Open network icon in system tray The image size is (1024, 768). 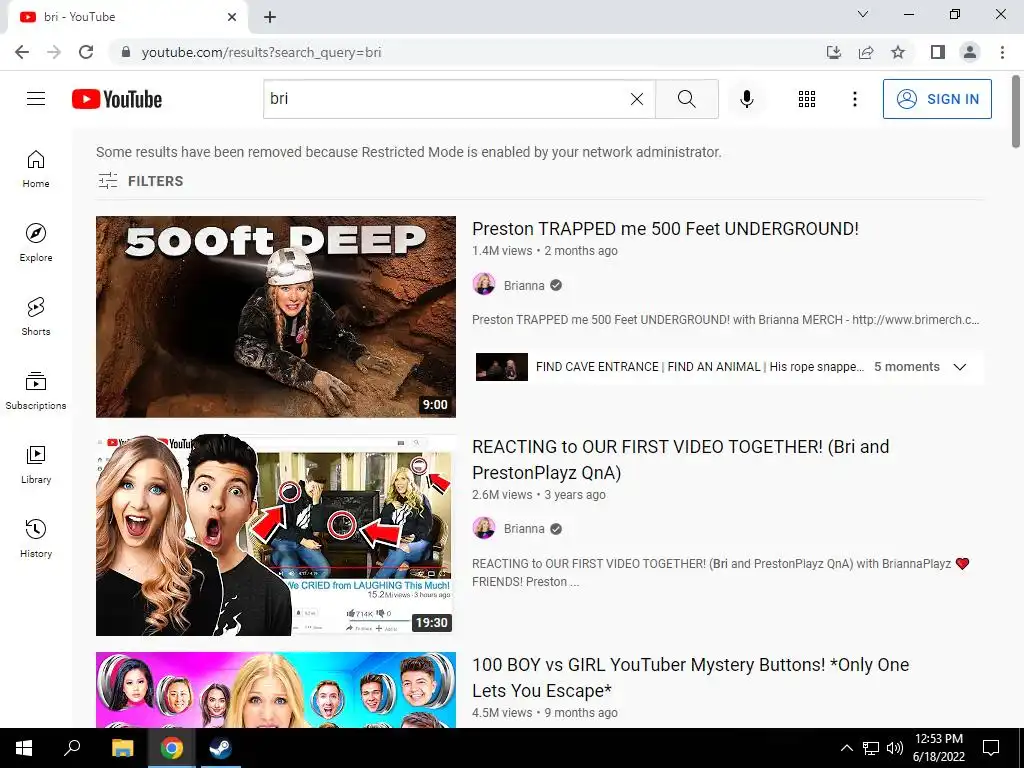871,748
